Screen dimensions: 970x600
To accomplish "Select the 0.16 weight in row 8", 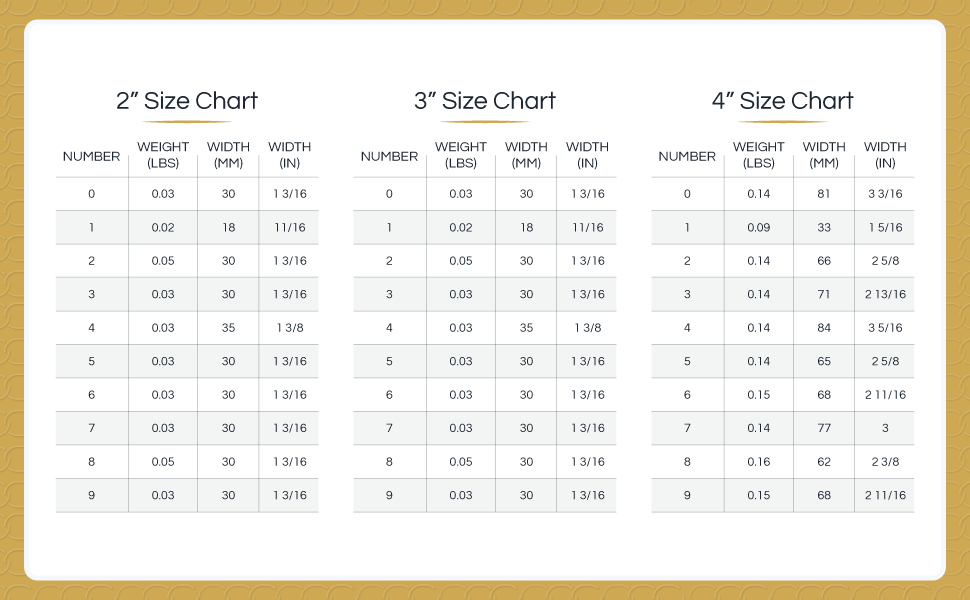I will click(x=759, y=462).
